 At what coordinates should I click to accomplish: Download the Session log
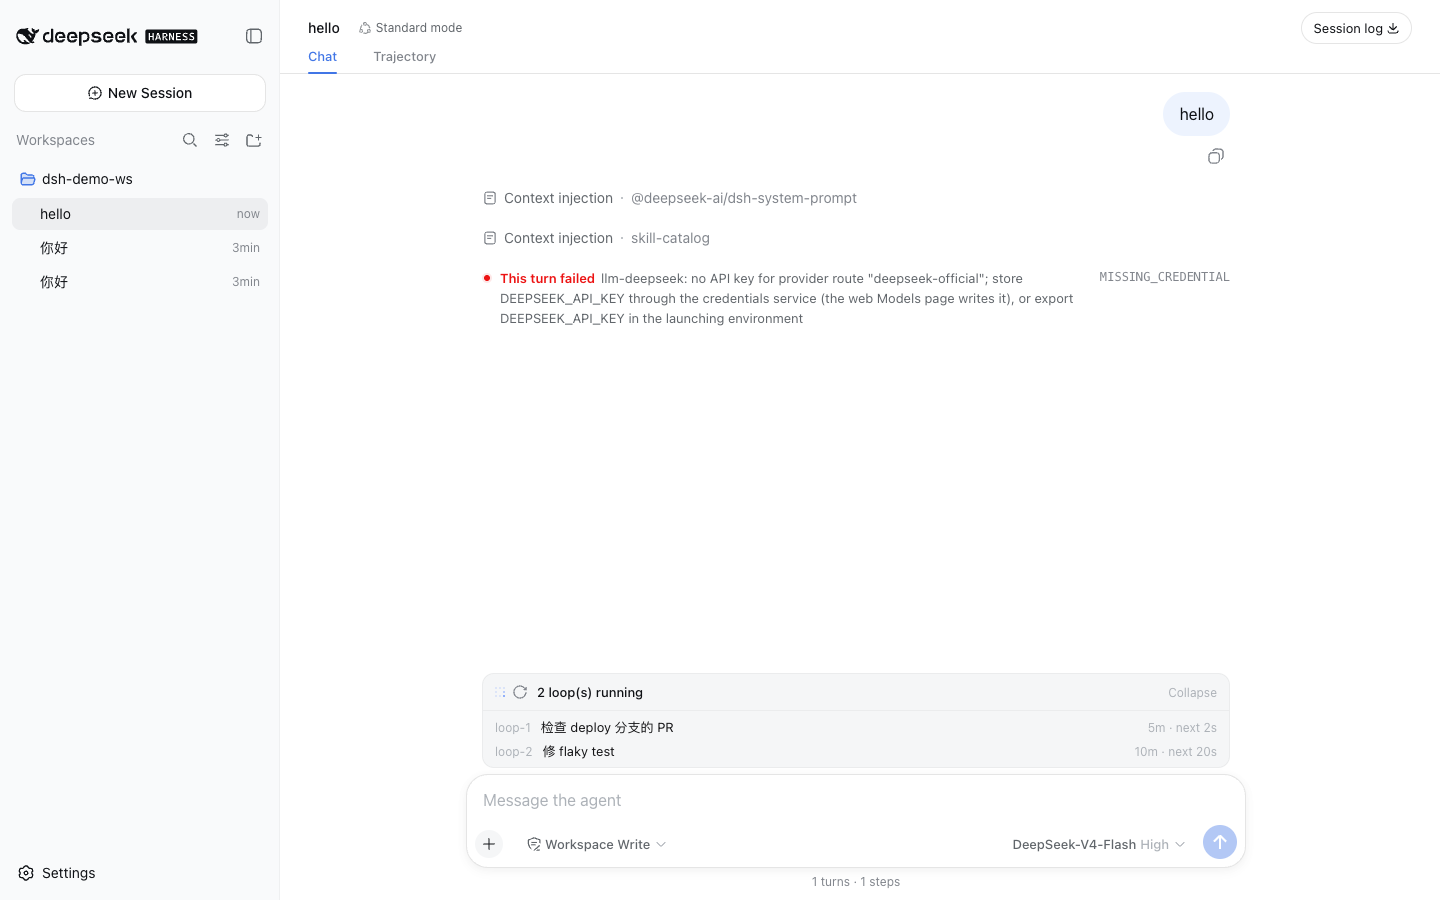tap(1356, 28)
